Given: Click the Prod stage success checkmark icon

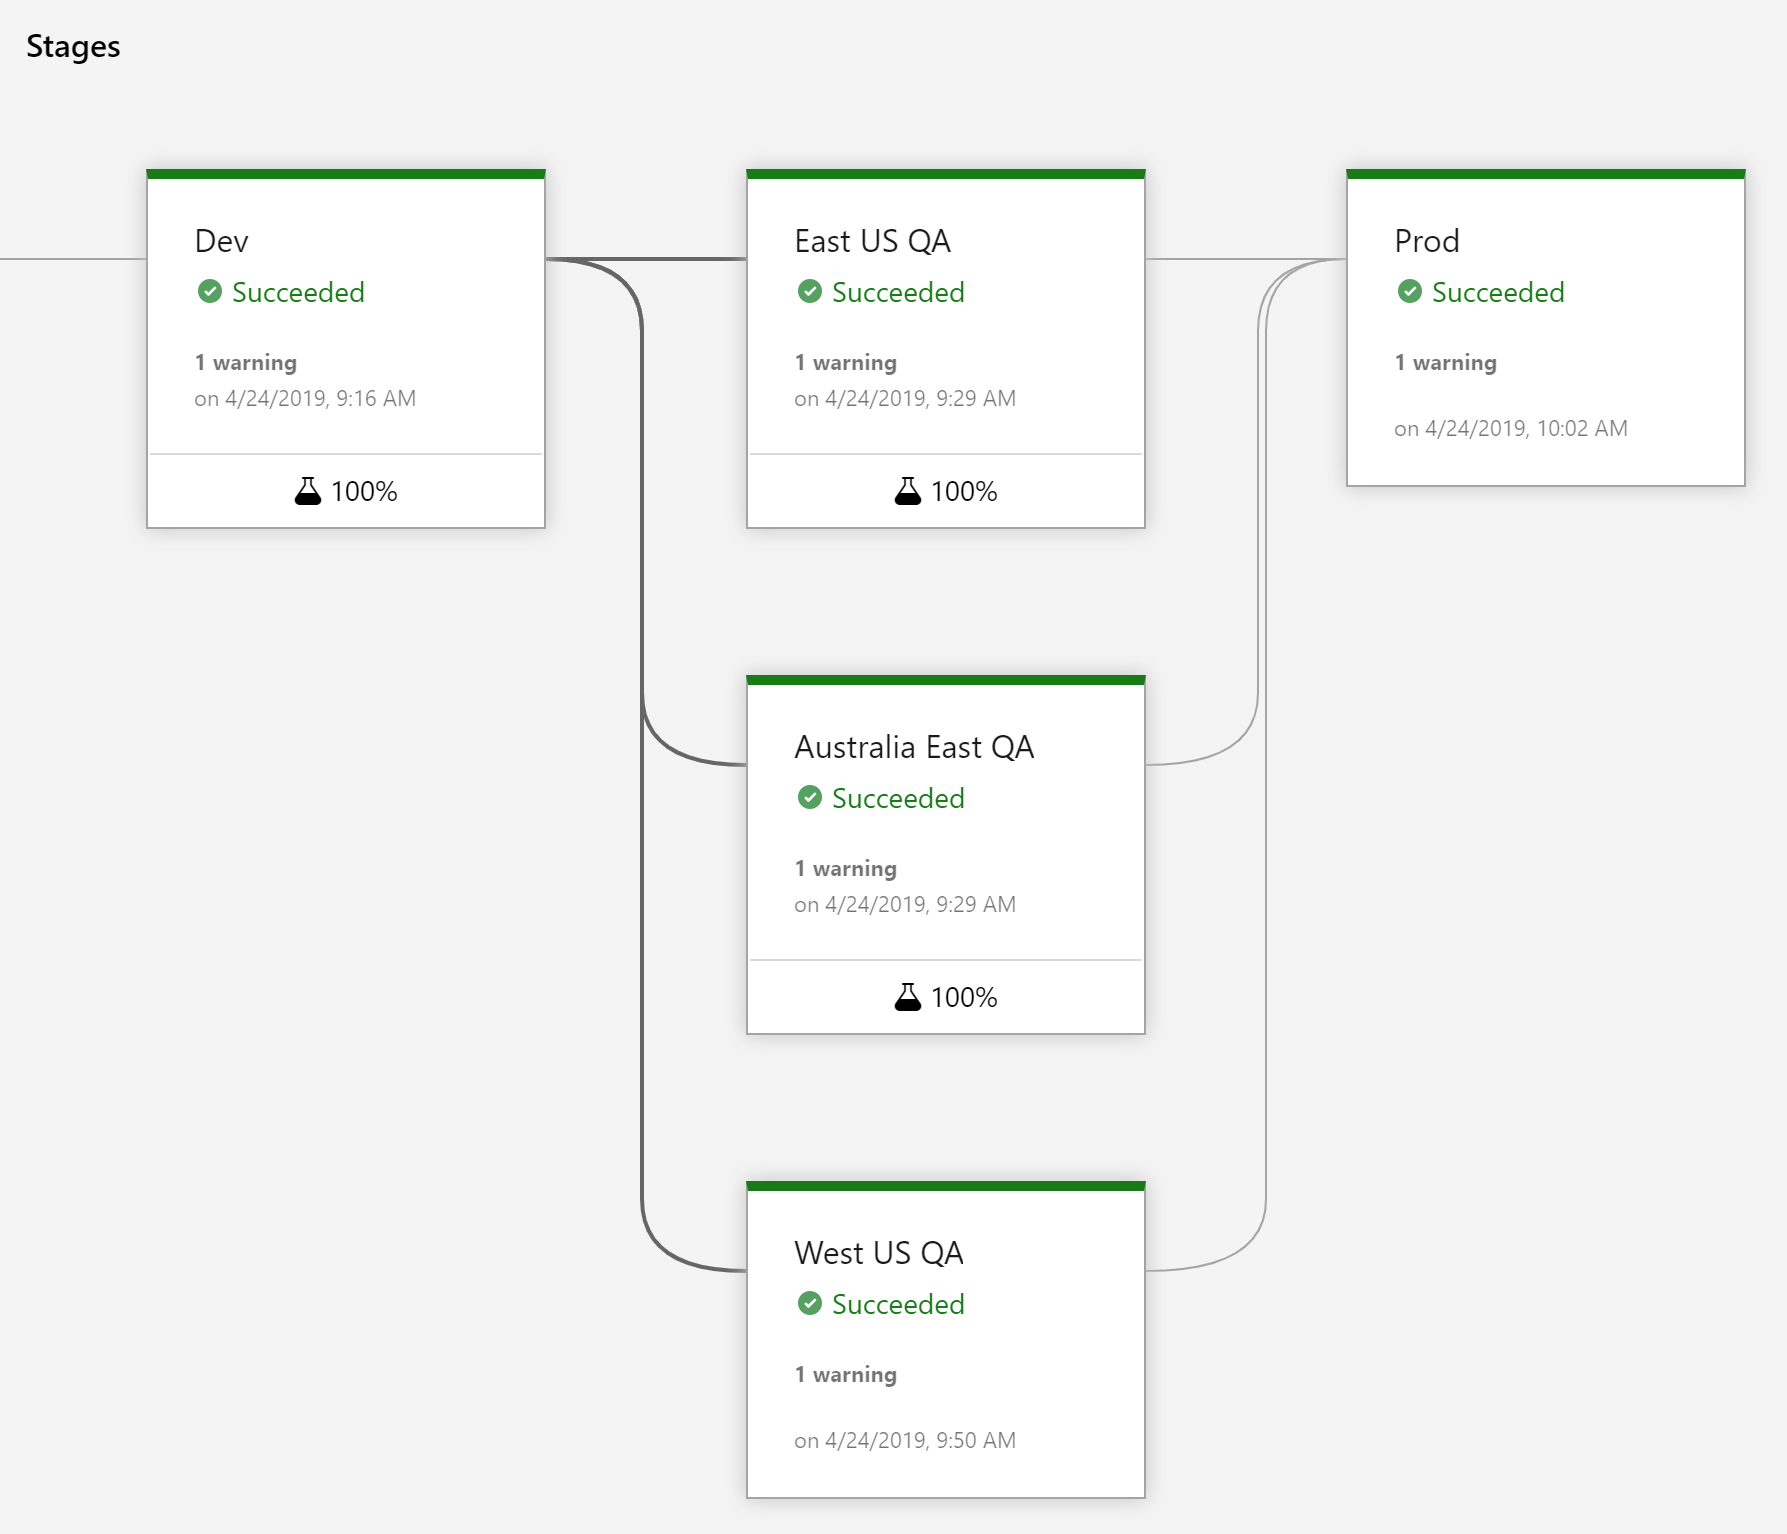Looking at the screenshot, I should click(x=1410, y=292).
